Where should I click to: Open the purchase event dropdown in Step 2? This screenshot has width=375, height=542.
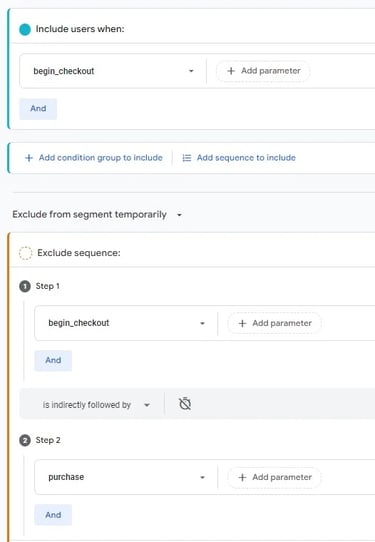pyautogui.click(x=126, y=477)
